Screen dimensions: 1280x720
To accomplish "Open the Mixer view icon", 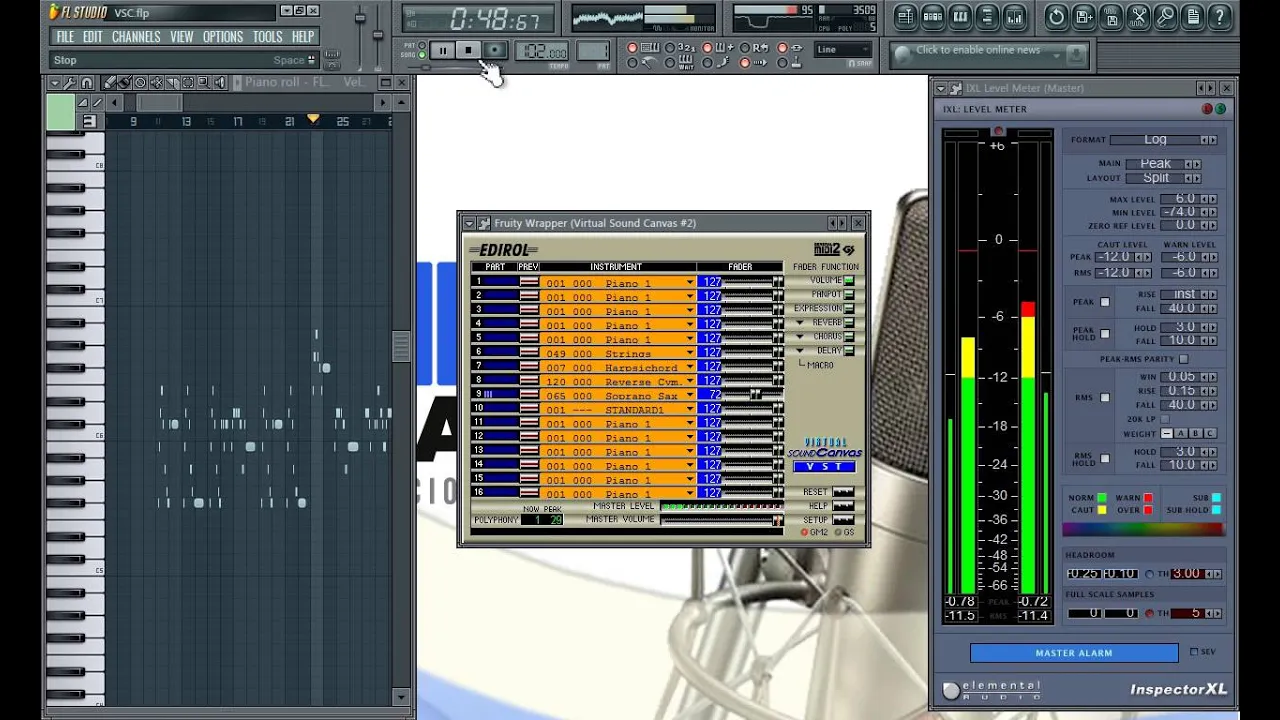I will [x=1014, y=16].
